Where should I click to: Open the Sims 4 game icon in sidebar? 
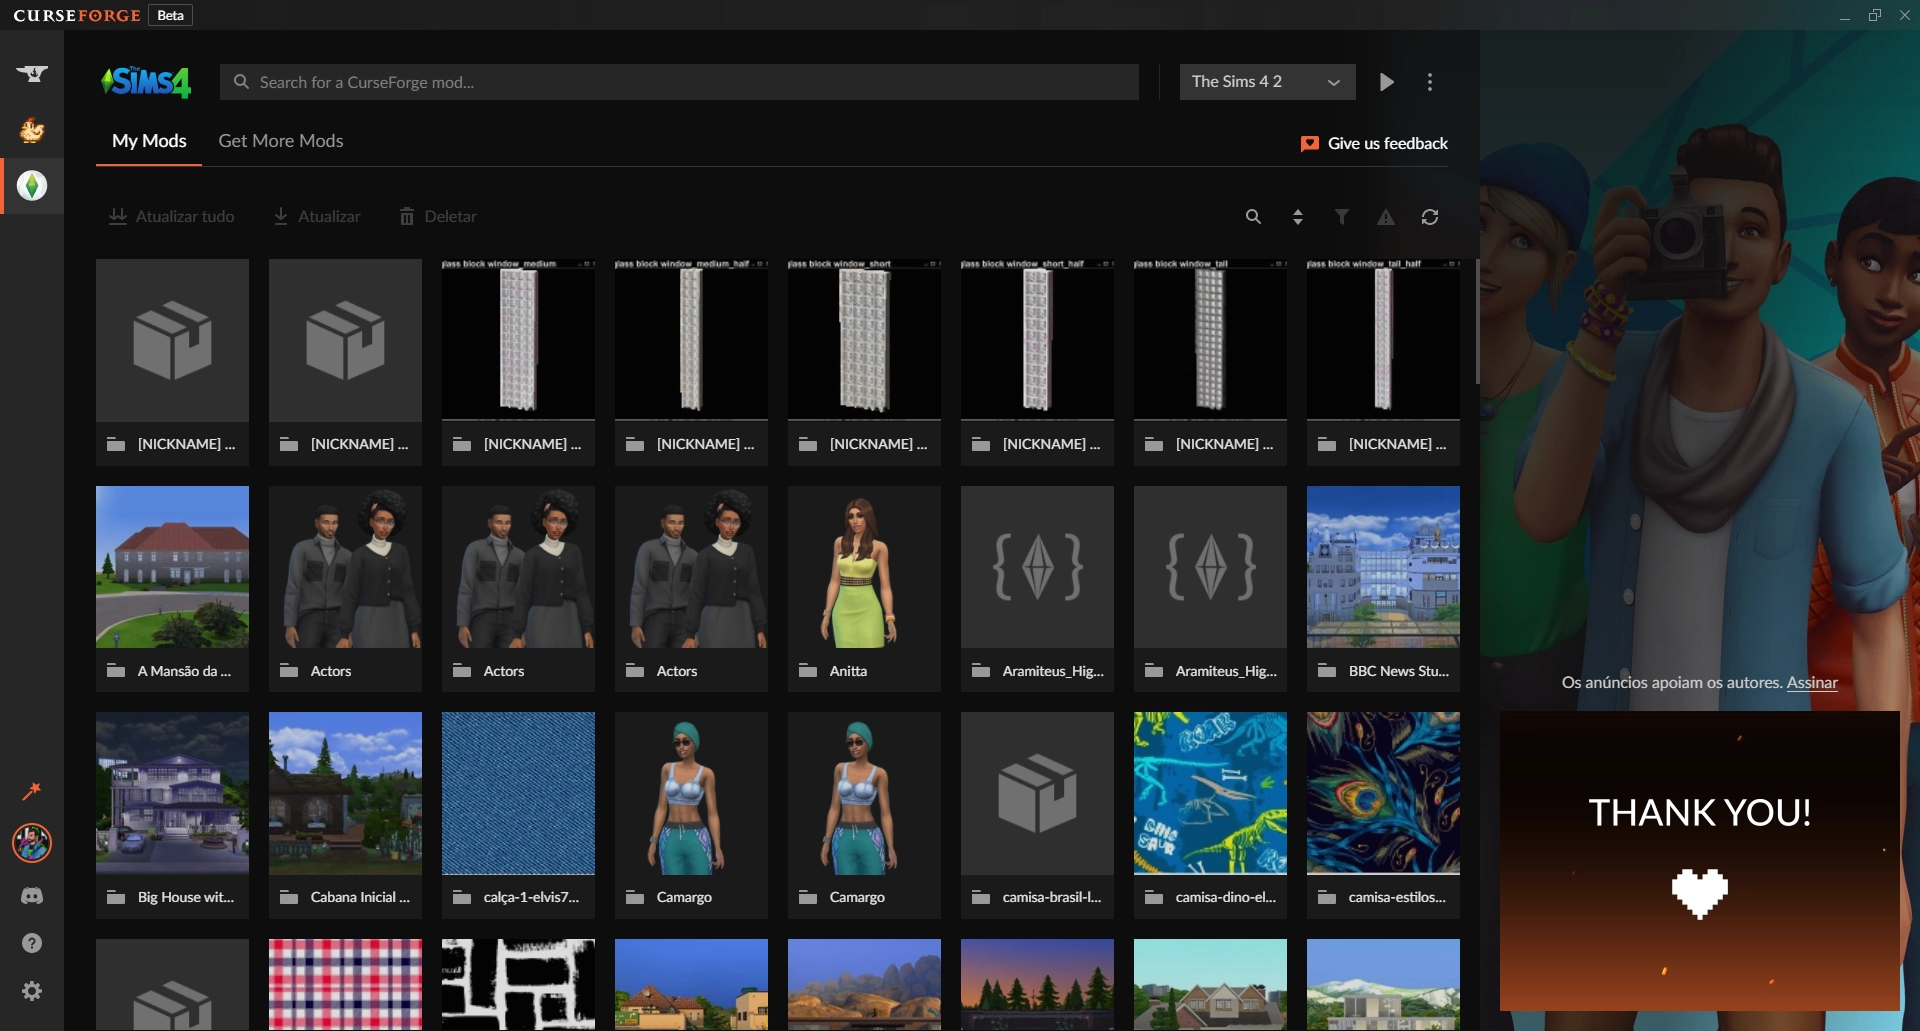[32, 186]
